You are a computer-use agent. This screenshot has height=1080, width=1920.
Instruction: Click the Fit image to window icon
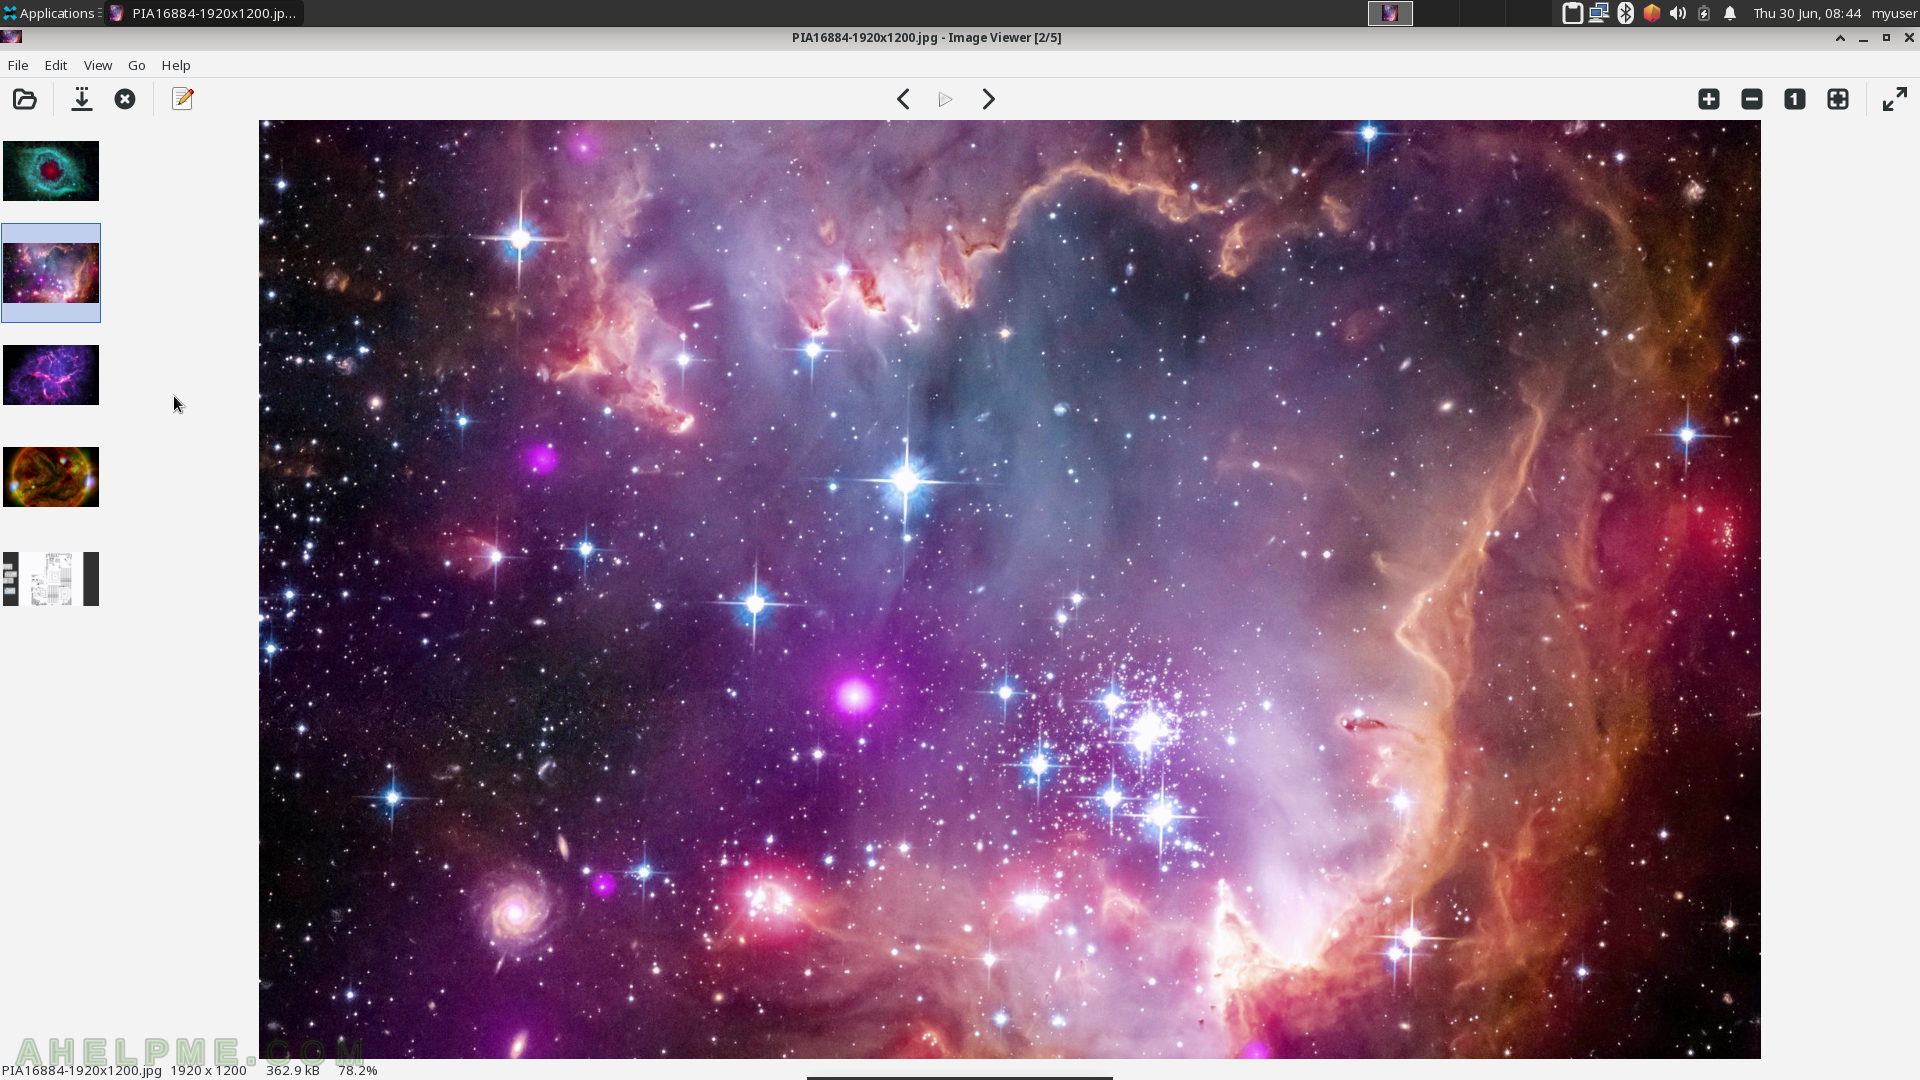click(x=1838, y=99)
